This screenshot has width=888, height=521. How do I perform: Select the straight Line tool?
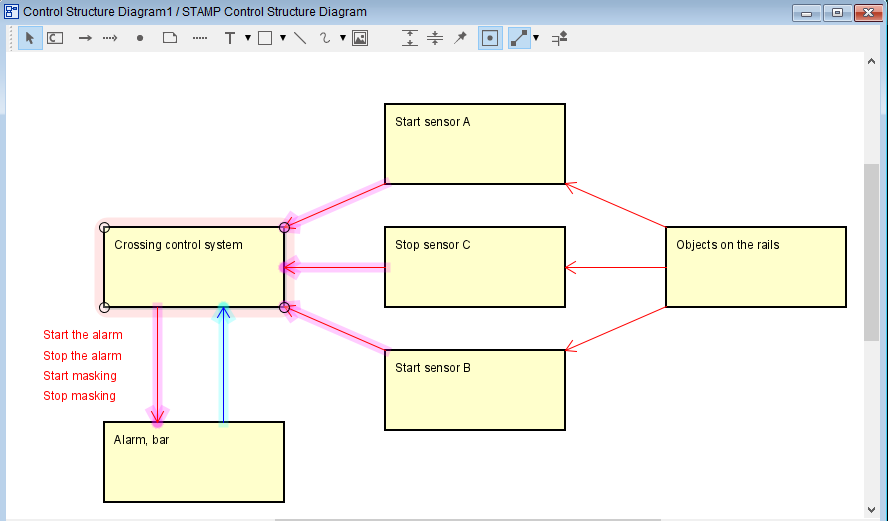pos(300,38)
